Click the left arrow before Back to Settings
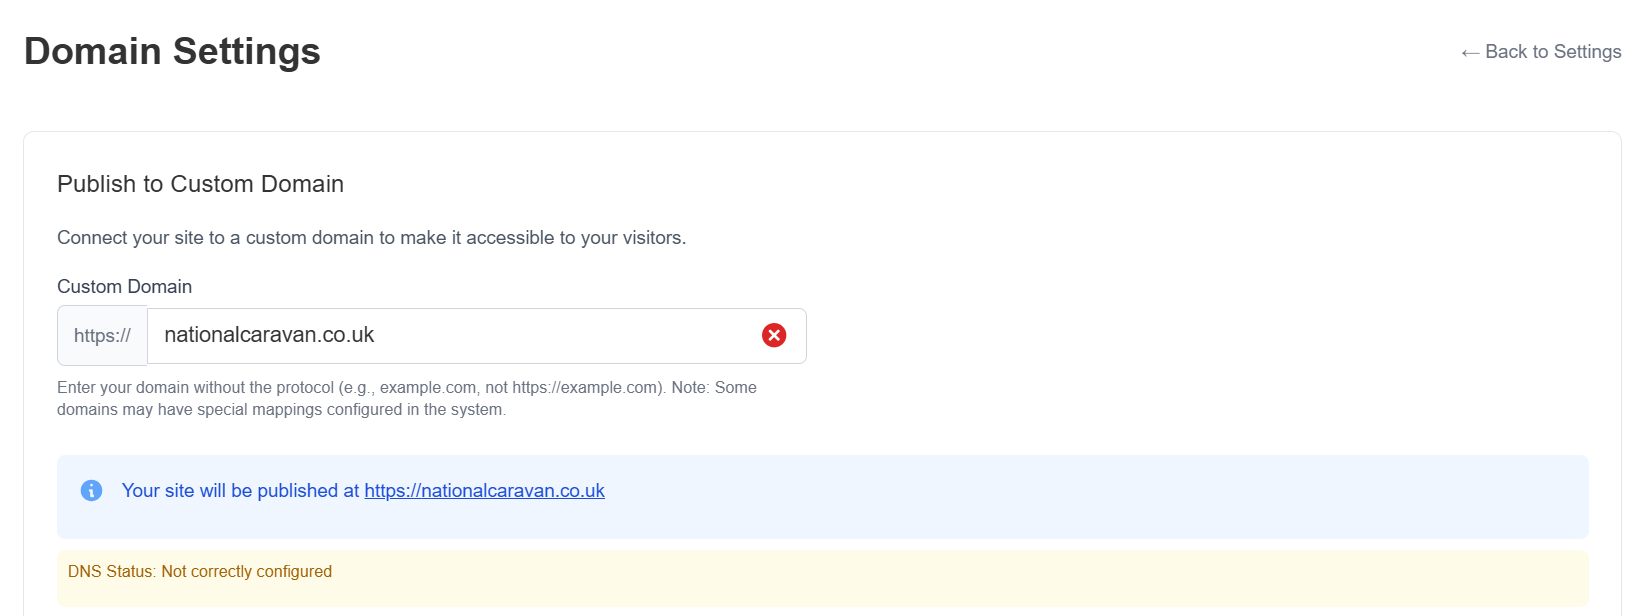The height and width of the screenshot is (616, 1642). tap(1469, 53)
